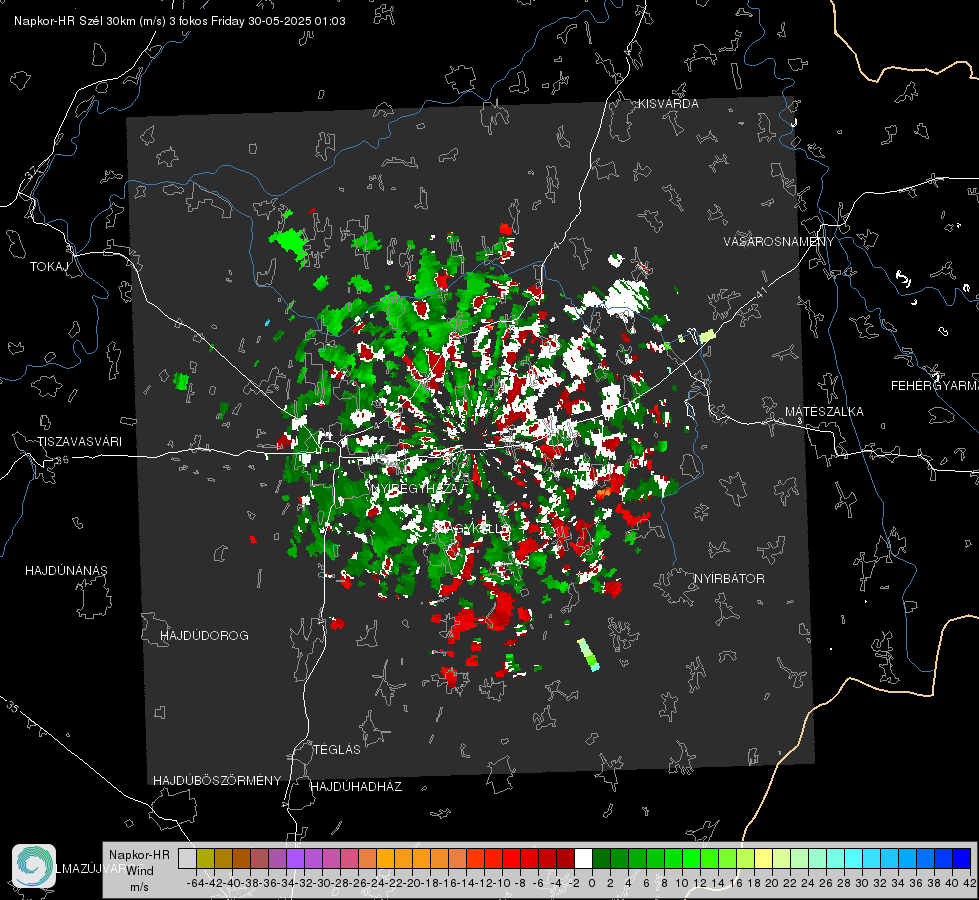The image size is (979, 900).
Task: Select the HAJDÚDOROG label
Action: coord(204,636)
